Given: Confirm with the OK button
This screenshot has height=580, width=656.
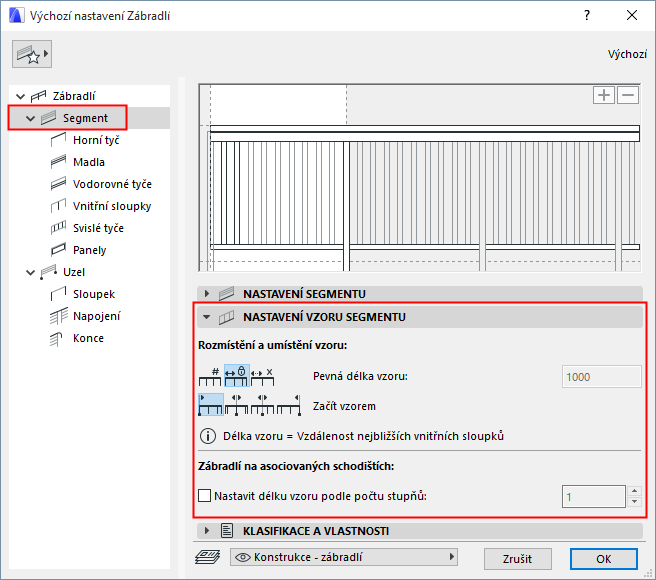Looking at the screenshot, I should tap(604, 559).
